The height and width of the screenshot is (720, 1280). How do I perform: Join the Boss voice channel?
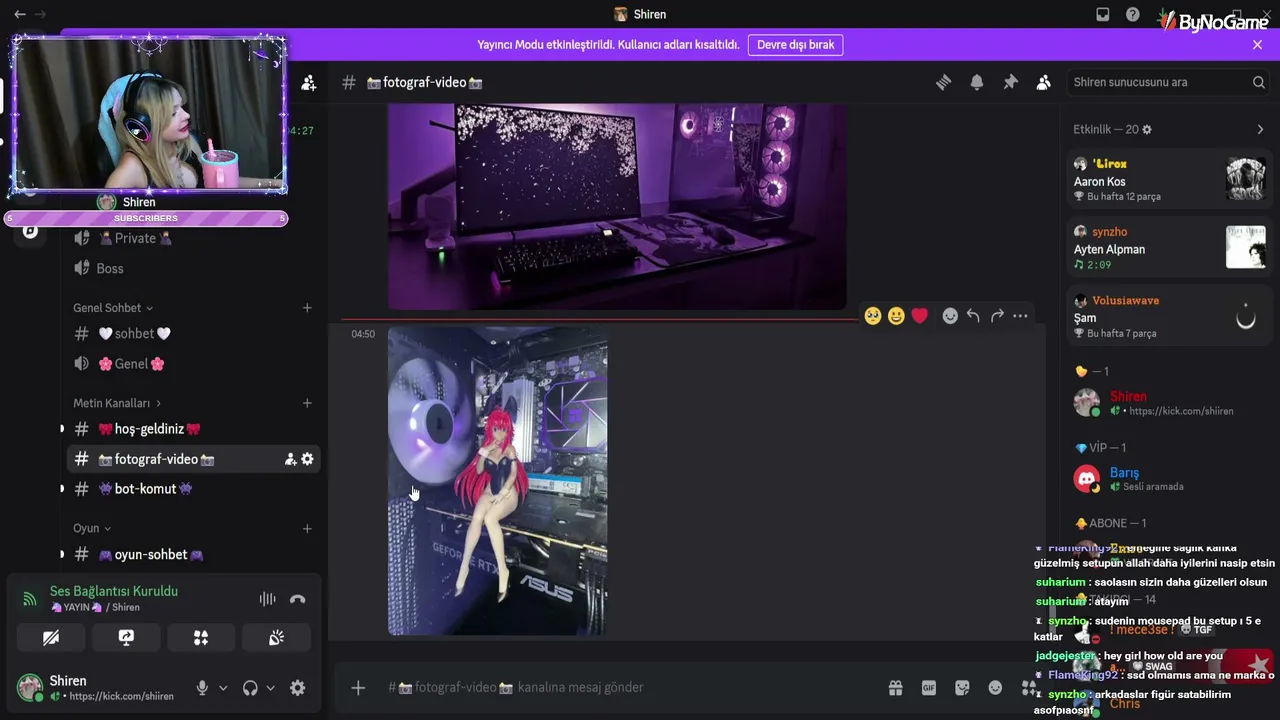coord(193,268)
